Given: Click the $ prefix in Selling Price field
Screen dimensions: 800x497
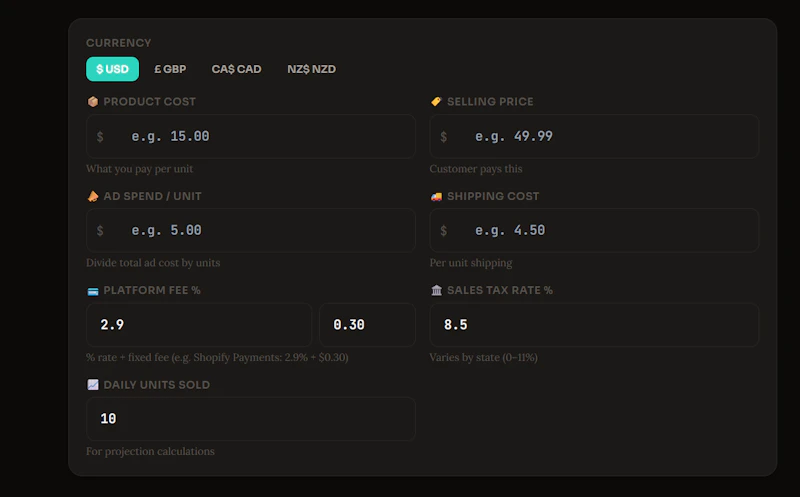Looking at the screenshot, I should click(443, 137).
